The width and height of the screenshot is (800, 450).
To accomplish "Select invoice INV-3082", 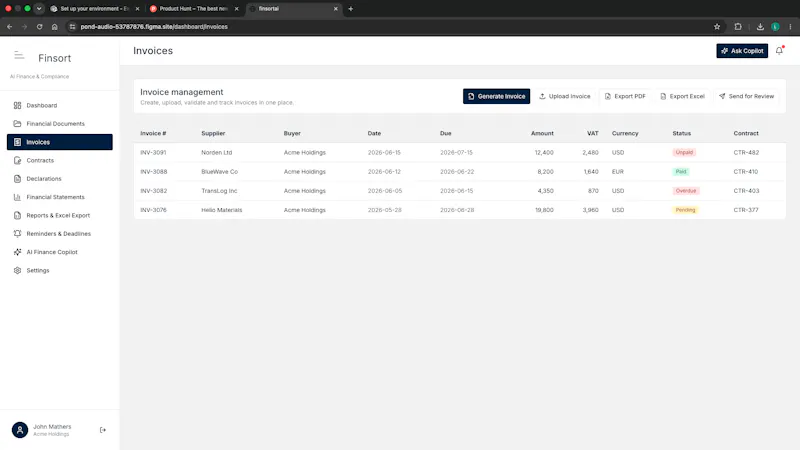I will coord(154,191).
